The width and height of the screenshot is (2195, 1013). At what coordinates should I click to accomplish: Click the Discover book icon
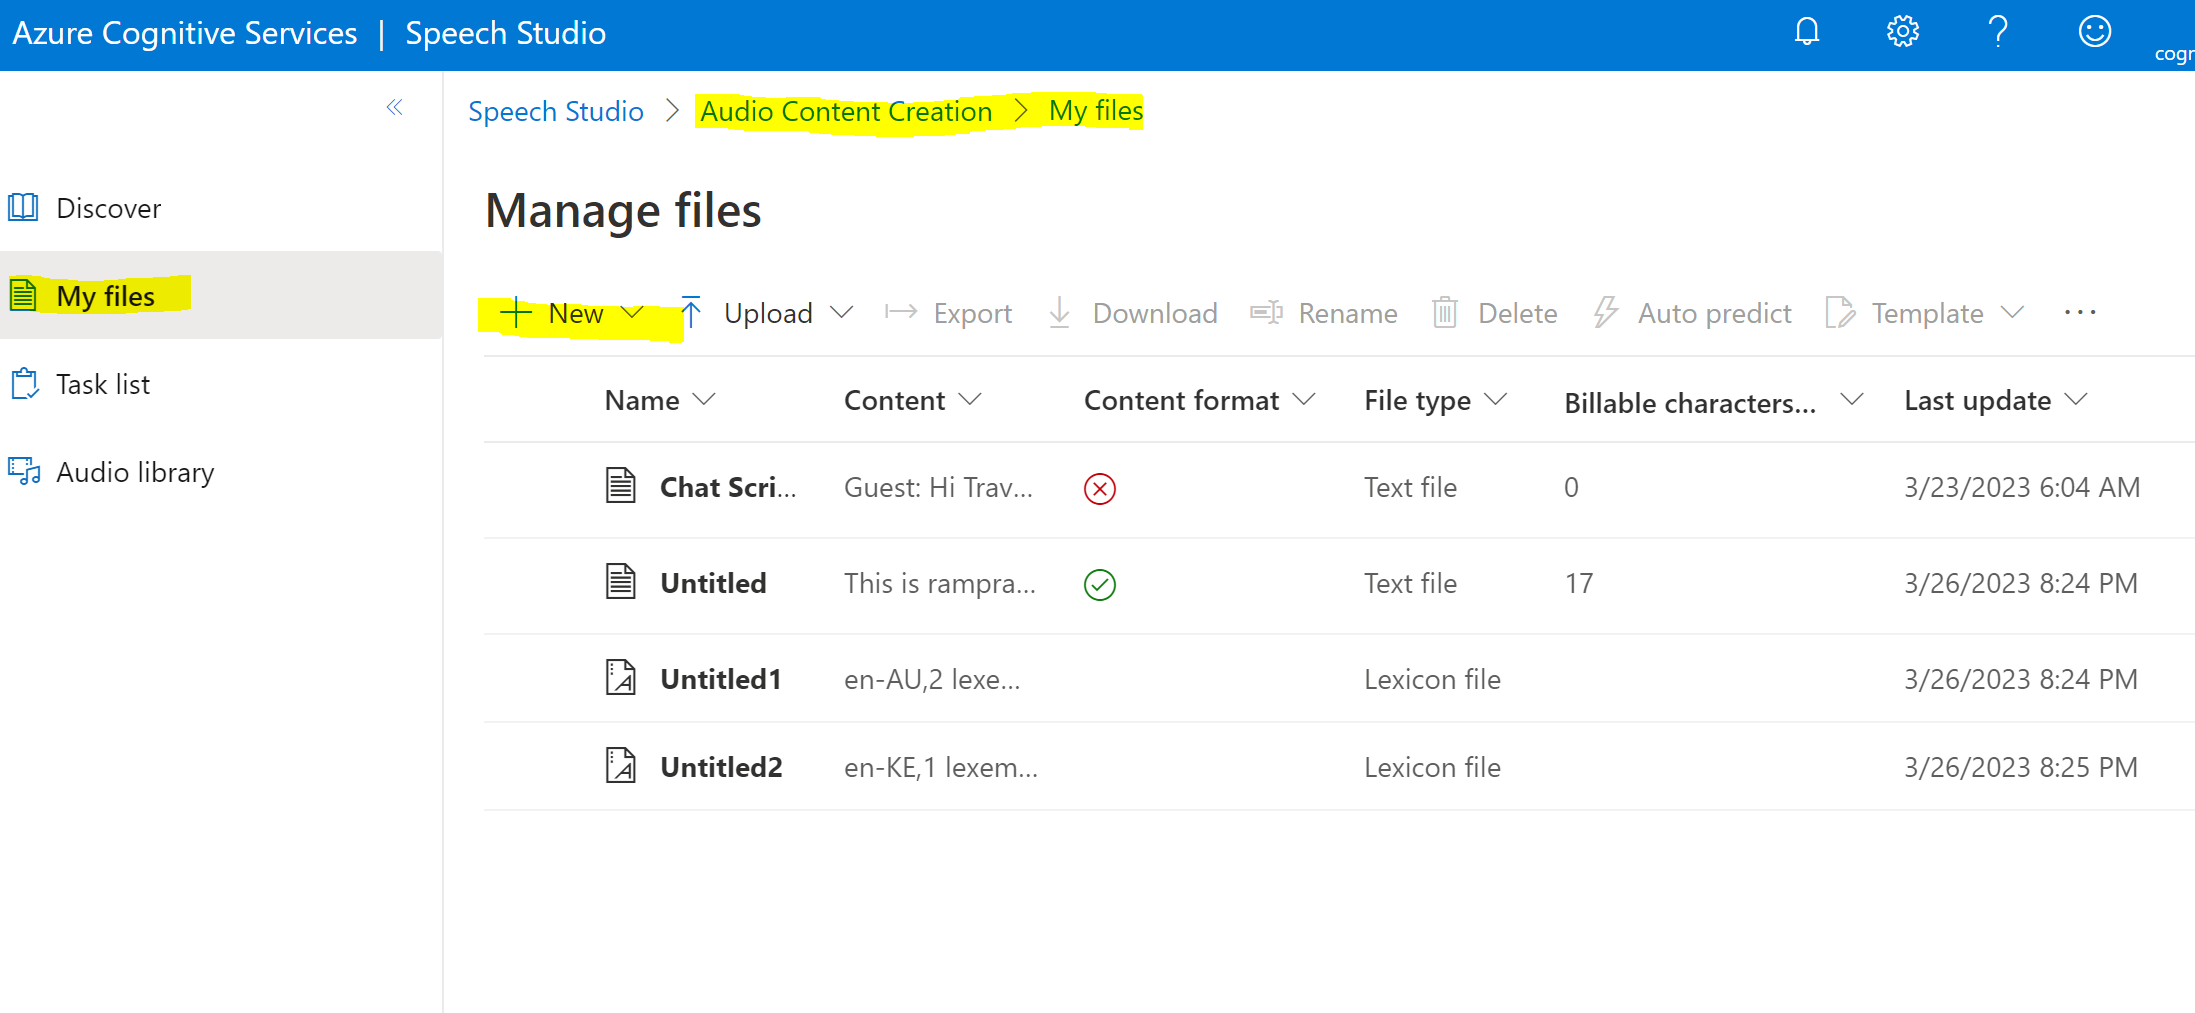tap(23, 208)
